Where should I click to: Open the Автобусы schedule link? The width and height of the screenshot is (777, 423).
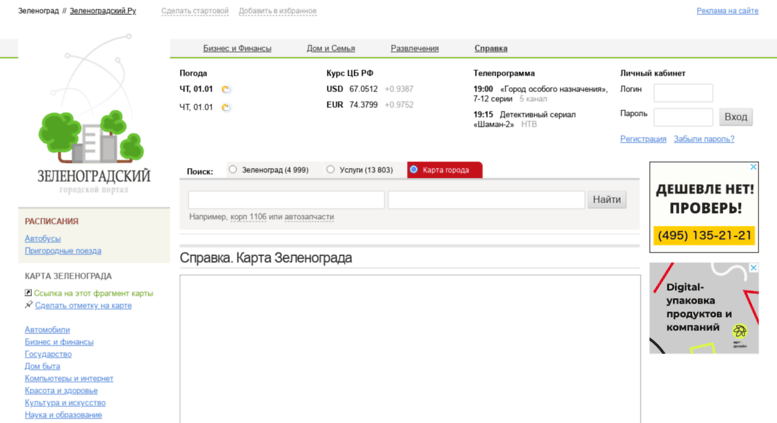click(43, 239)
